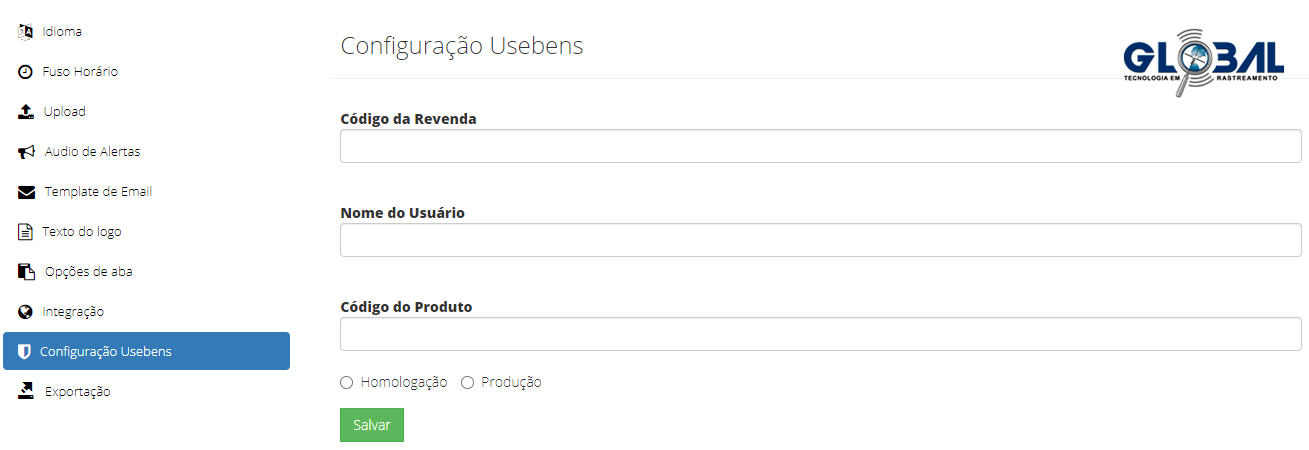Click the Integração globe icon

pyautogui.click(x=26, y=312)
